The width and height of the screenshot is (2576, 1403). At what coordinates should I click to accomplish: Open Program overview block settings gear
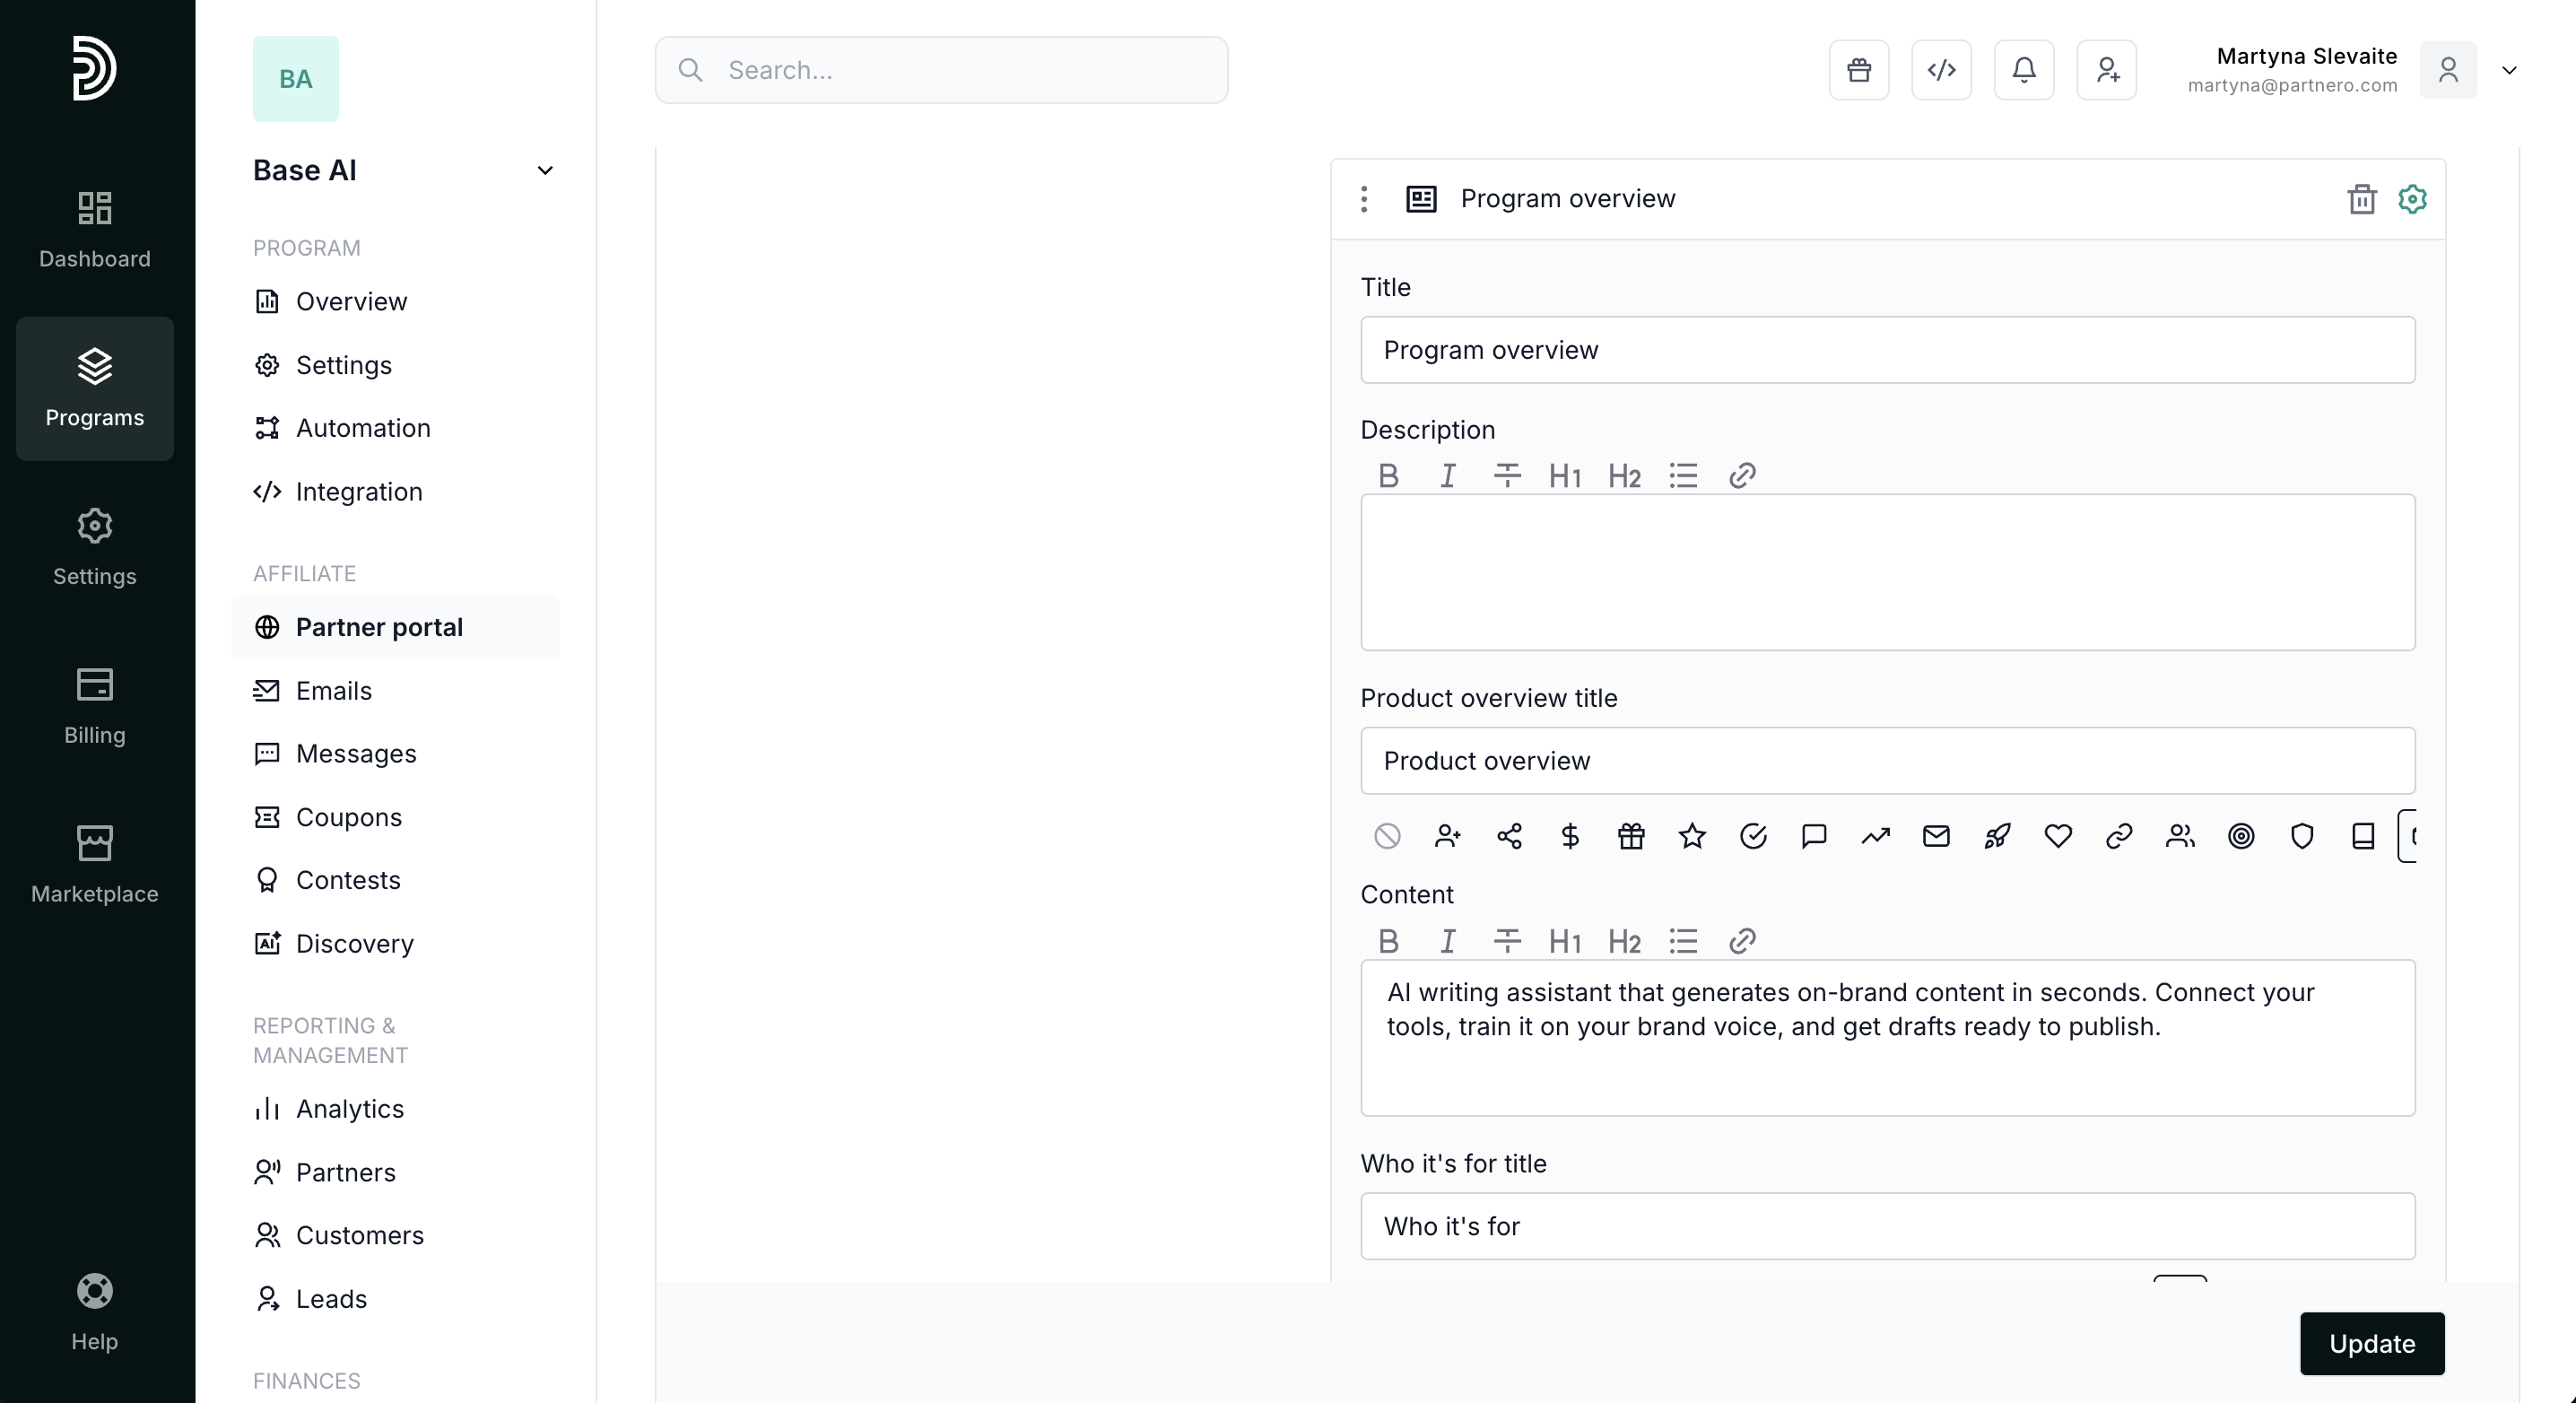(x=2412, y=199)
